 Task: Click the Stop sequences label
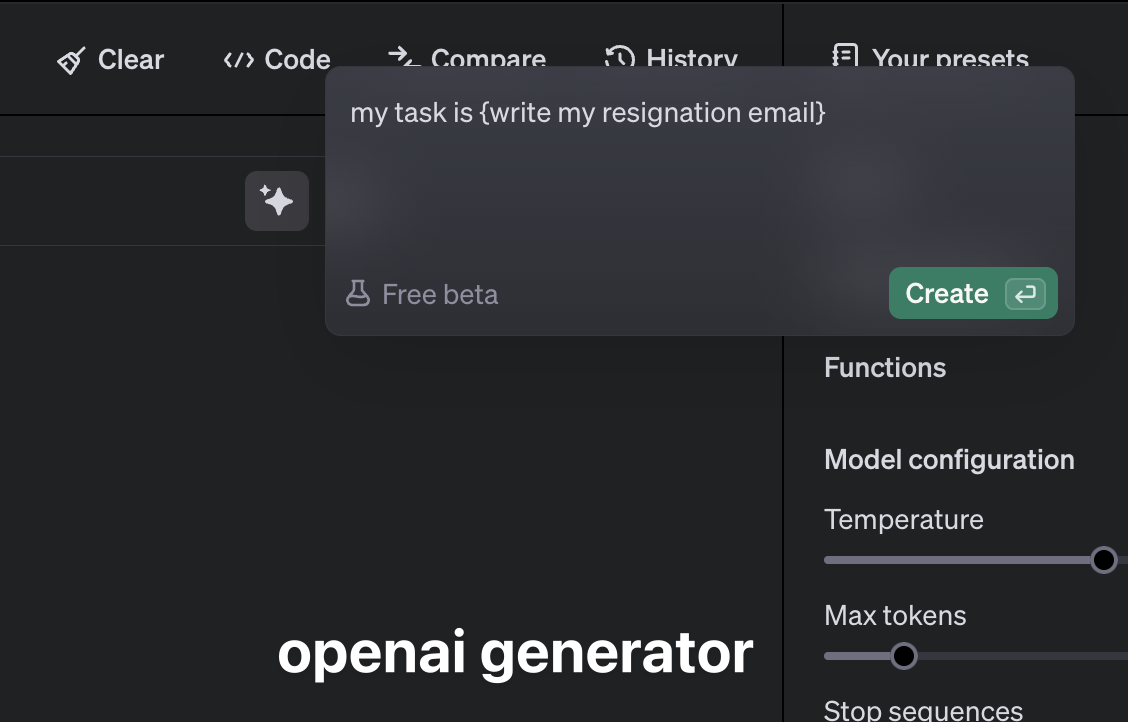tap(923, 710)
